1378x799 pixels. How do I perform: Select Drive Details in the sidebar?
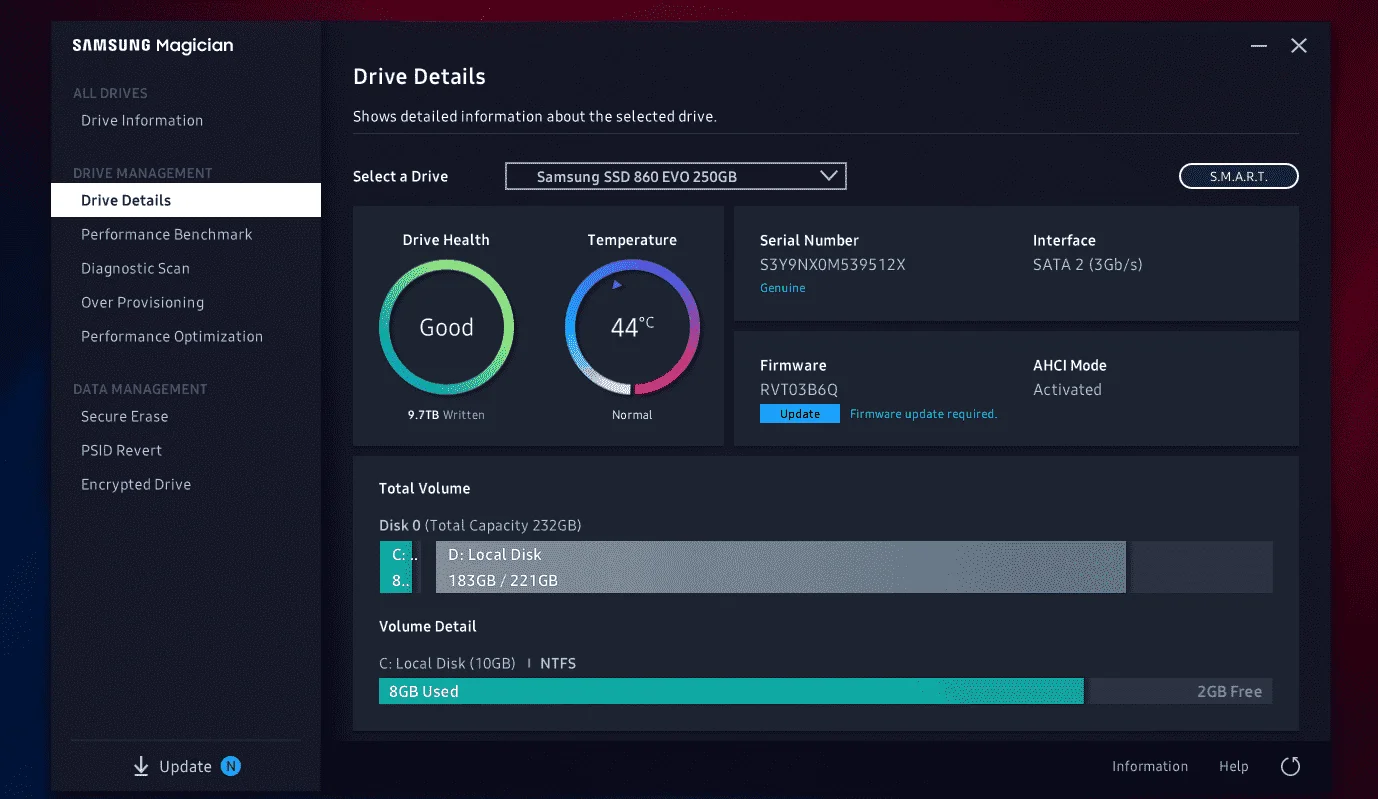coord(186,200)
